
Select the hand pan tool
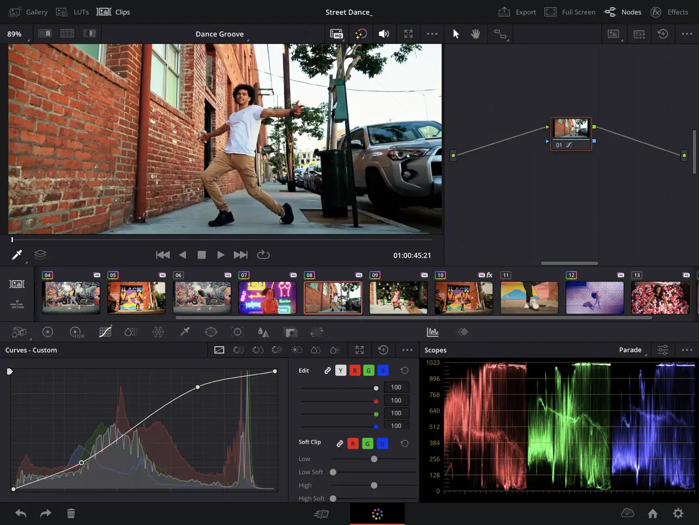click(475, 34)
